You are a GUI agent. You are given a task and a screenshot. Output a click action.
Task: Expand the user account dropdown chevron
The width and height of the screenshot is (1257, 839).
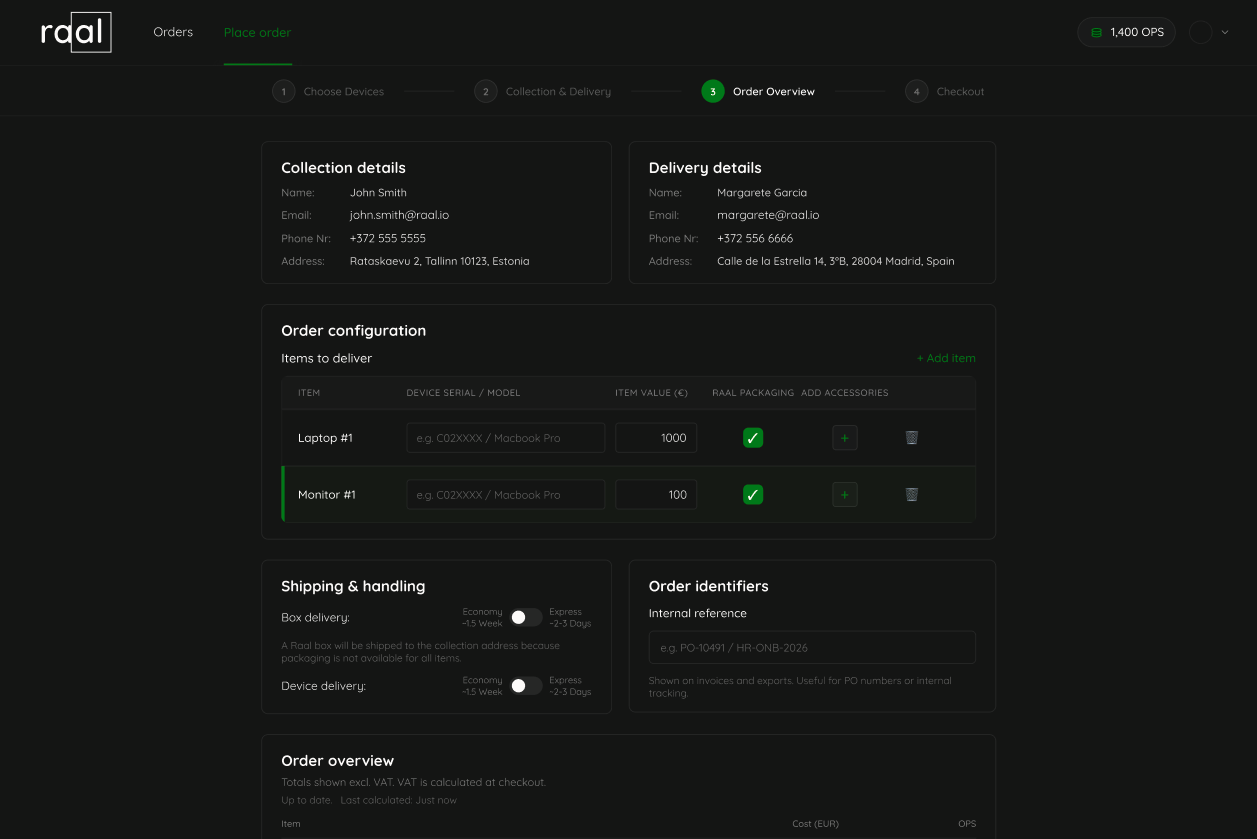point(1225,33)
